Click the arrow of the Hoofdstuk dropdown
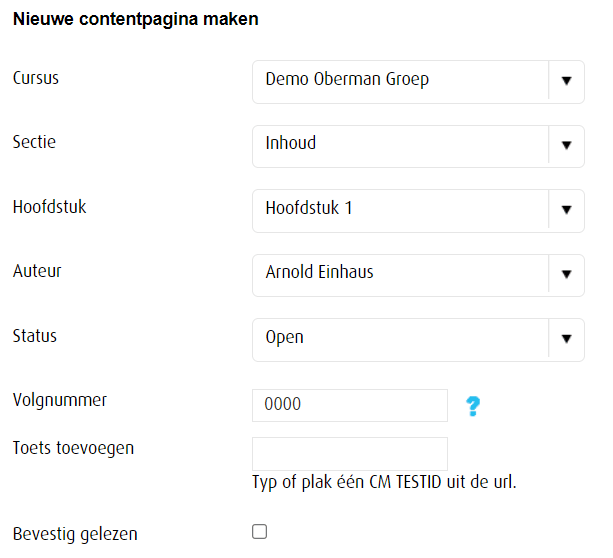Viewport: 613px width, 558px height. tap(566, 210)
